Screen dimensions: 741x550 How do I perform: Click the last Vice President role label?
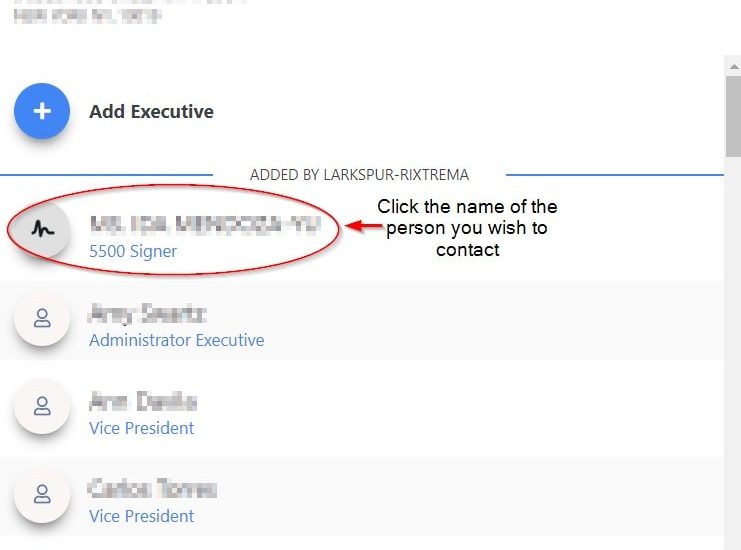click(141, 516)
